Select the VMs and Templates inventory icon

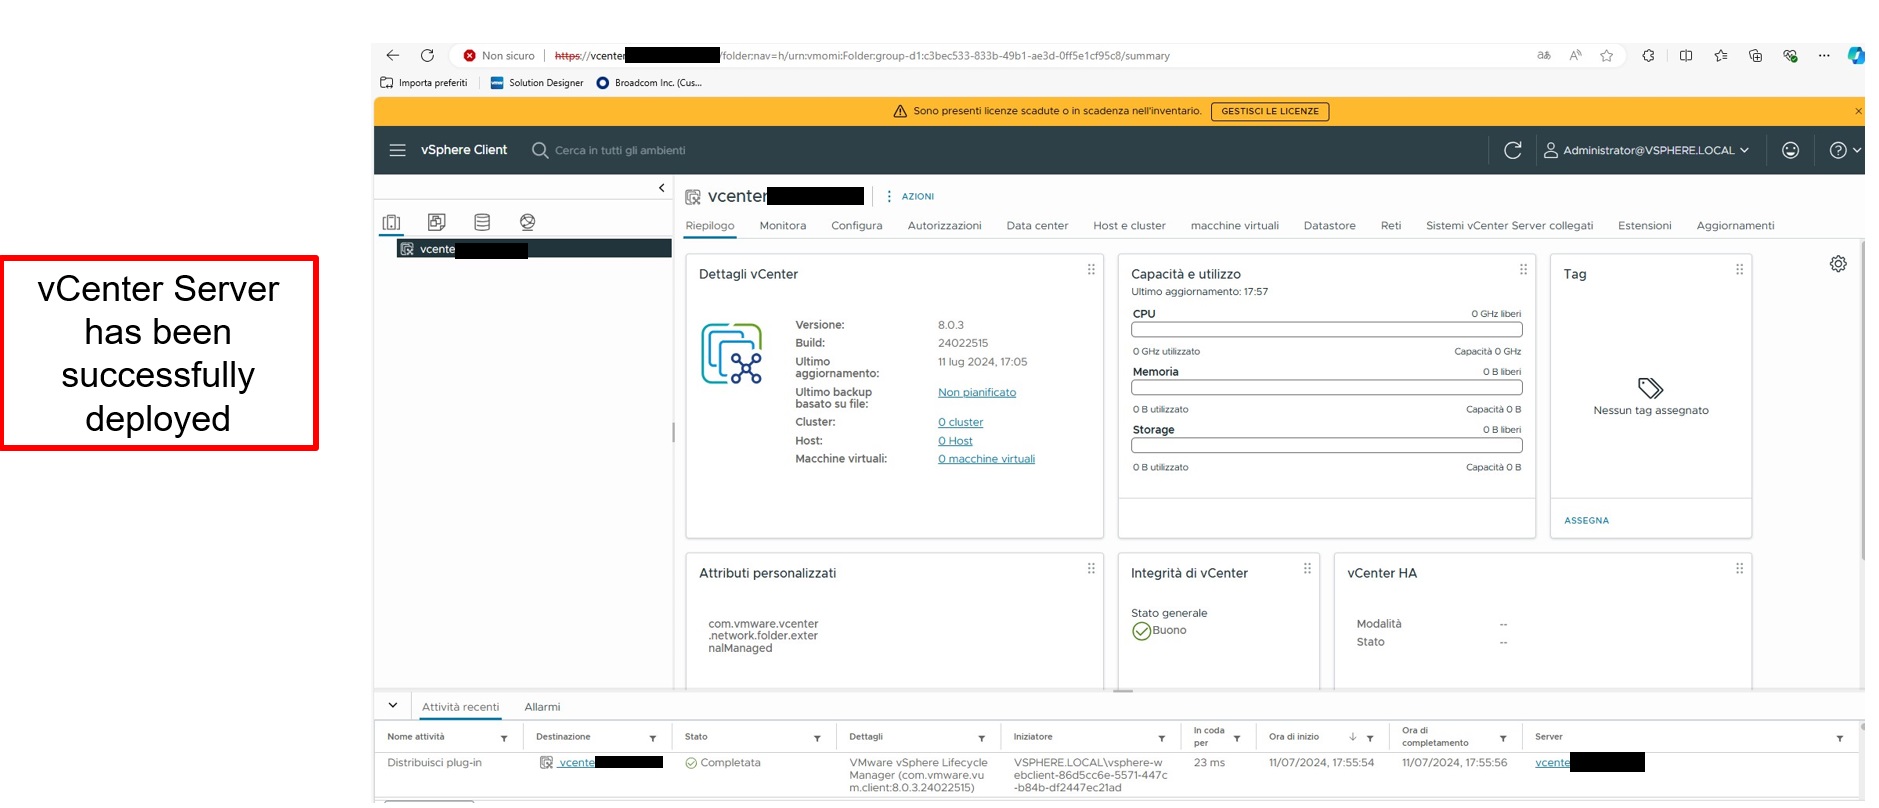point(437,222)
